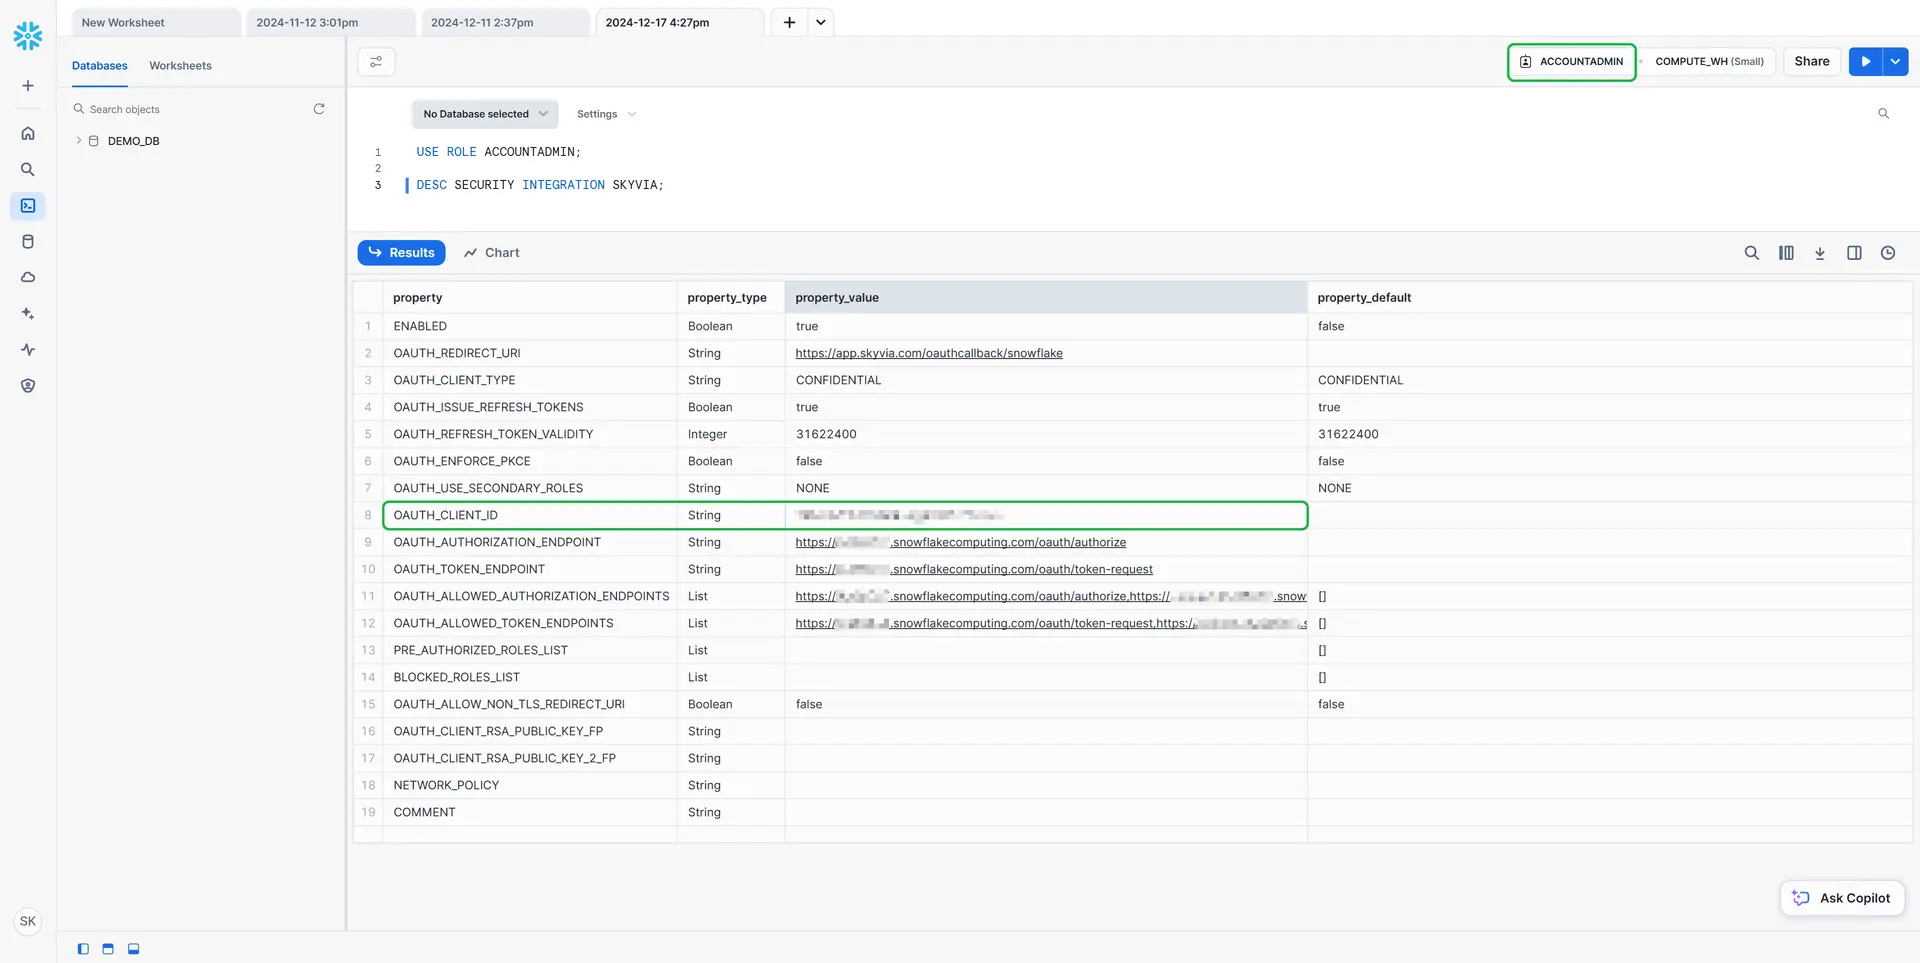Open the run options dropdown arrow
This screenshot has width=1920, height=963.
pyautogui.click(x=1895, y=62)
